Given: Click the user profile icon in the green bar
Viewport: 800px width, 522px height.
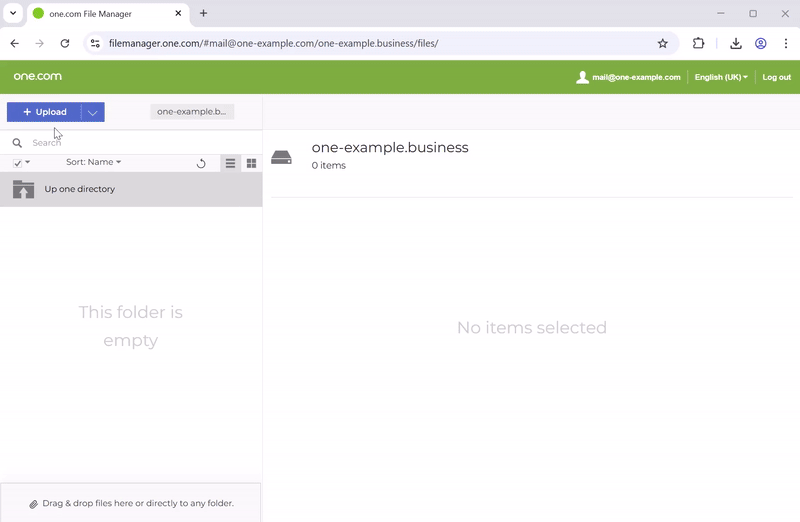Looking at the screenshot, I should [582, 77].
